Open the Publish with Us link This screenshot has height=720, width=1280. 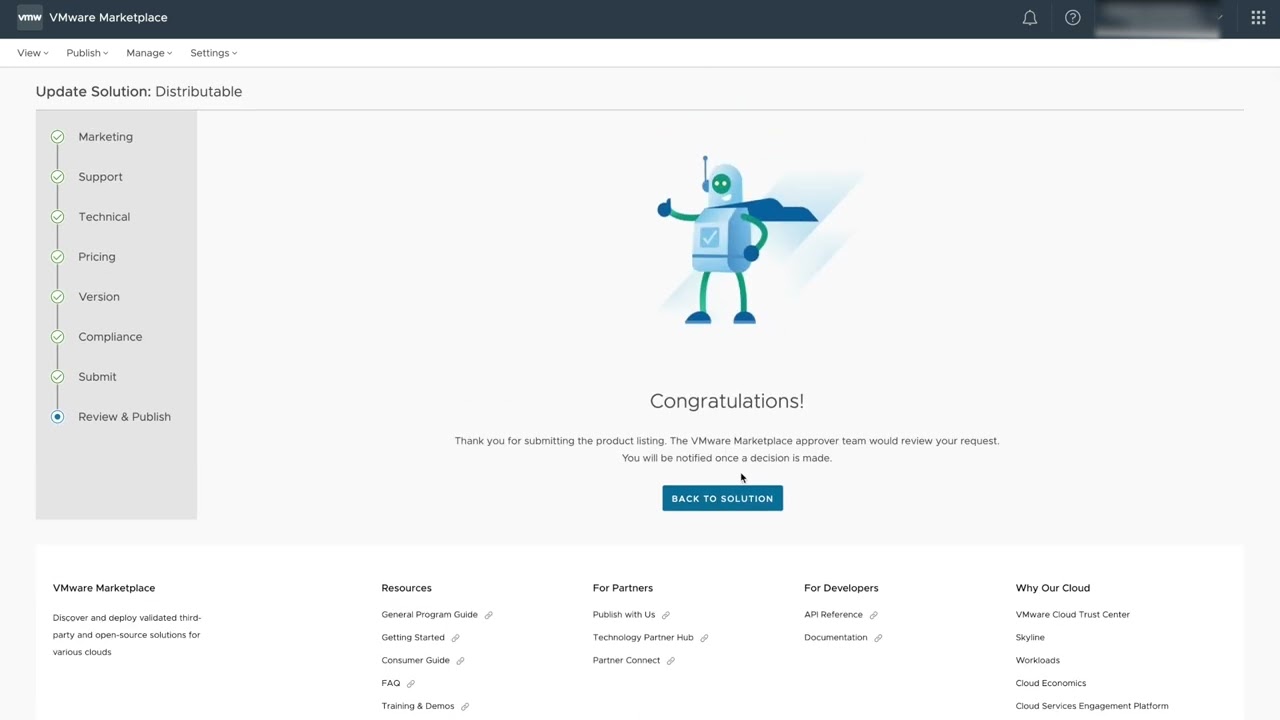coord(624,615)
